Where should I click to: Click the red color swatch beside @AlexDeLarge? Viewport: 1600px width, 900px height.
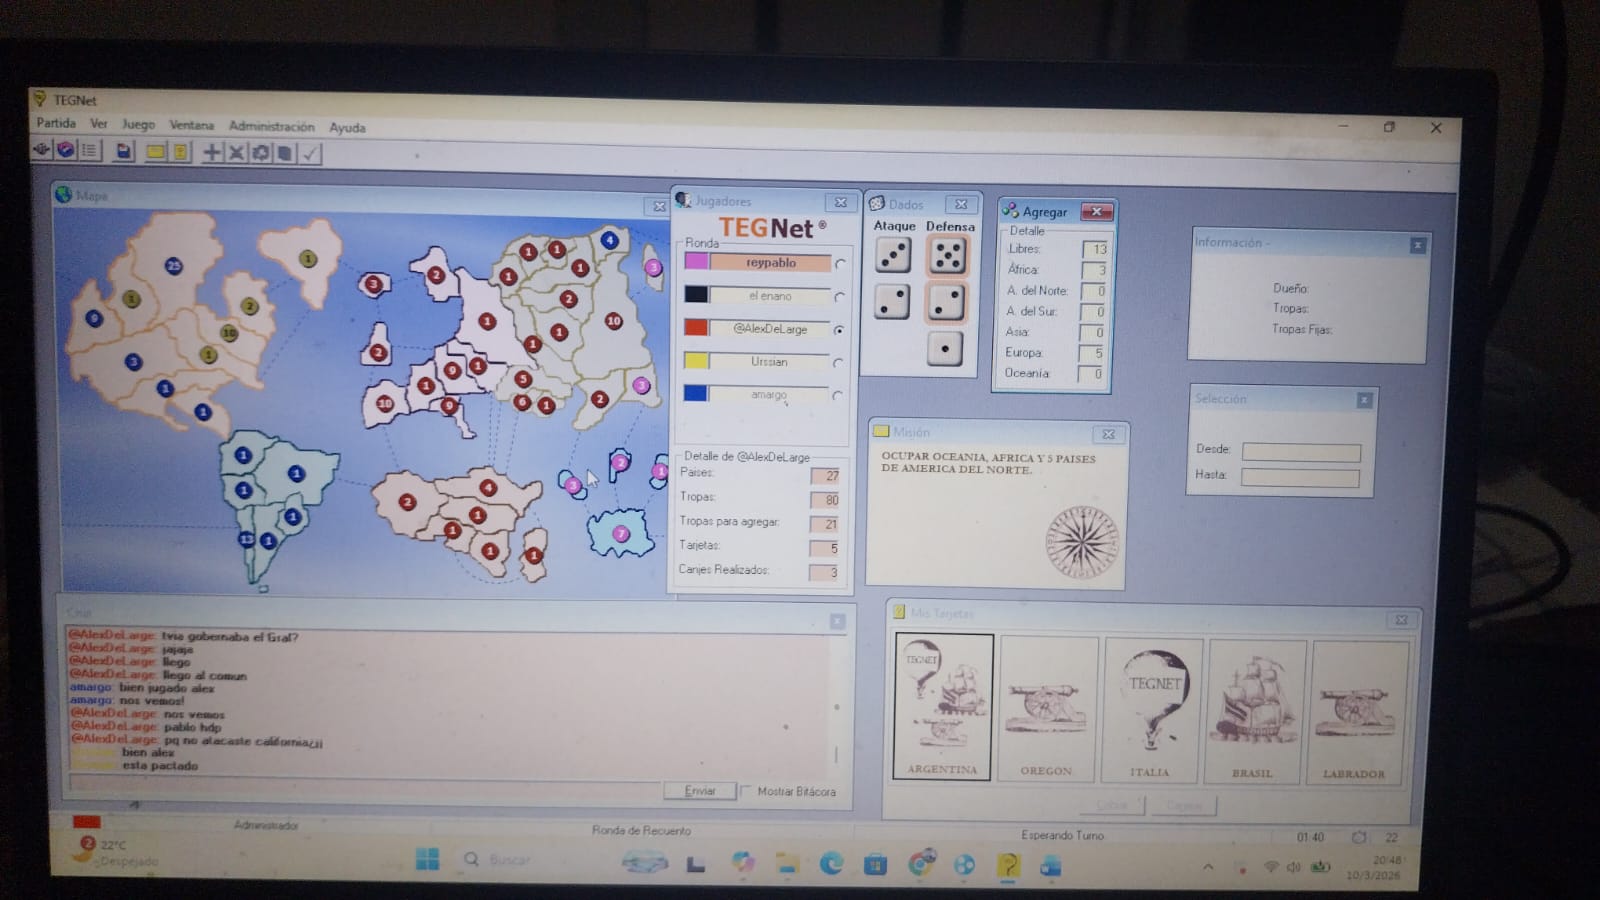pyautogui.click(x=696, y=328)
